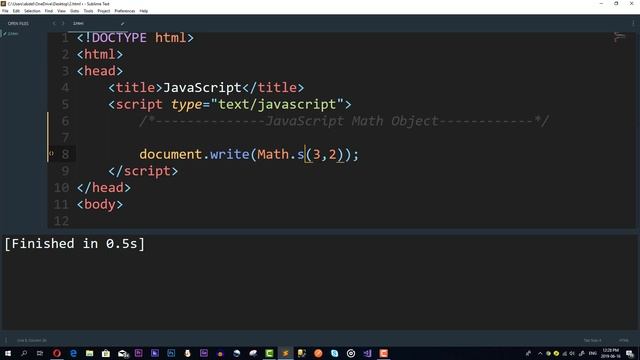Click the opening html tag on line 2
640x360 pixels.
coord(100,54)
